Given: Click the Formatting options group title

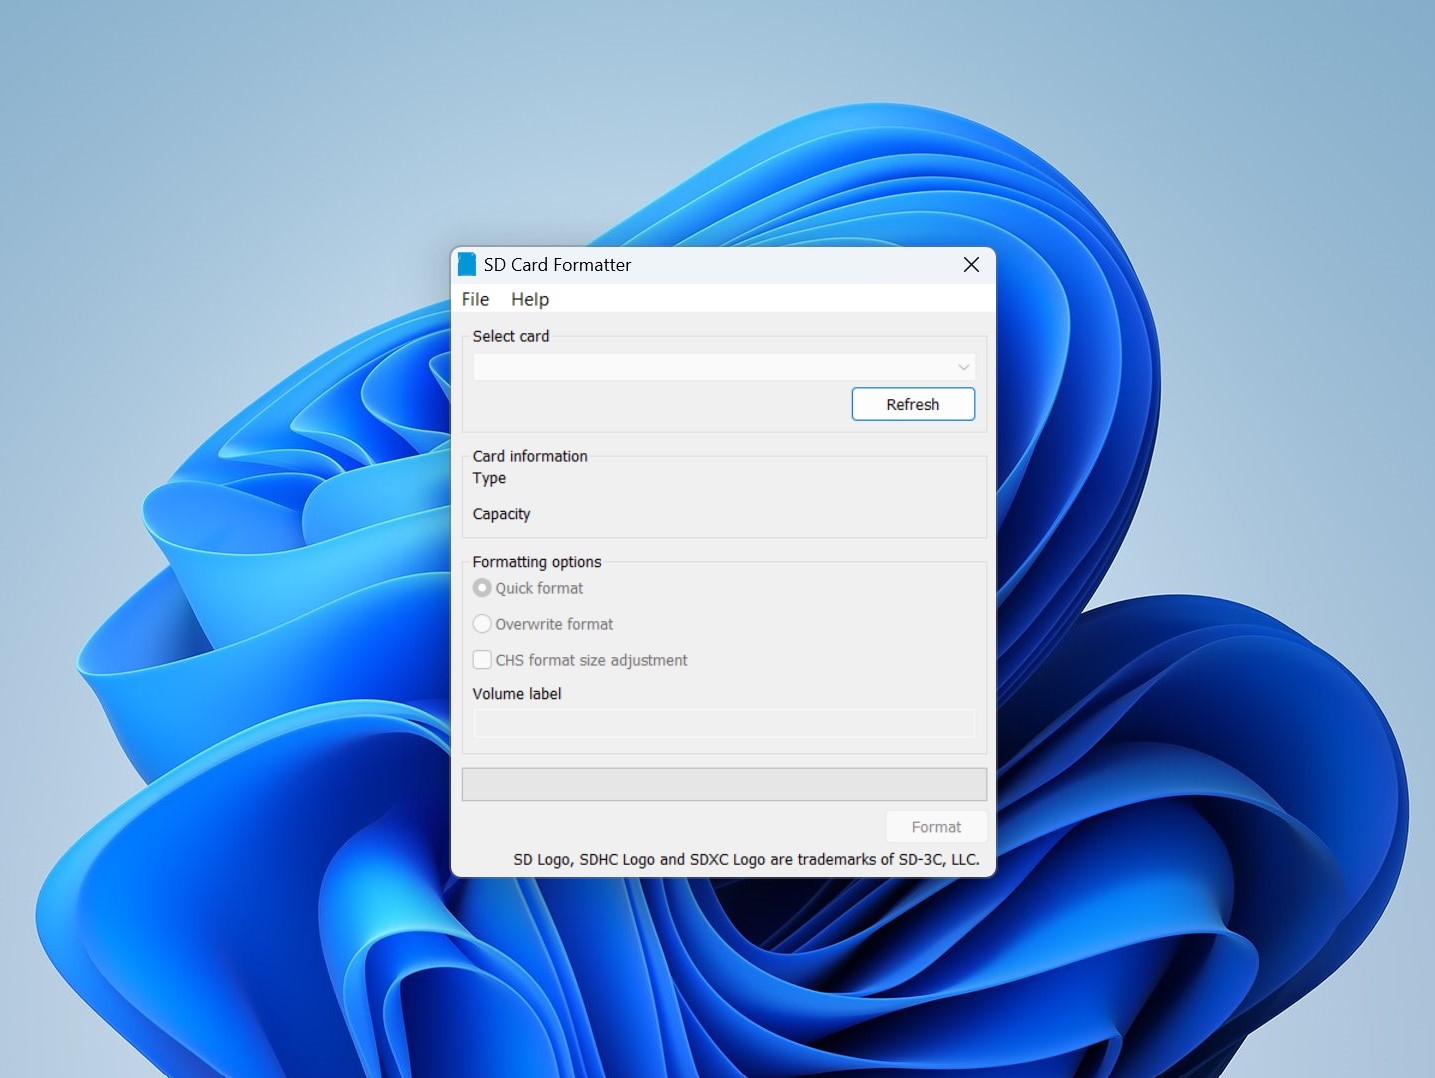Looking at the screenshot, I should click(537, 562).
